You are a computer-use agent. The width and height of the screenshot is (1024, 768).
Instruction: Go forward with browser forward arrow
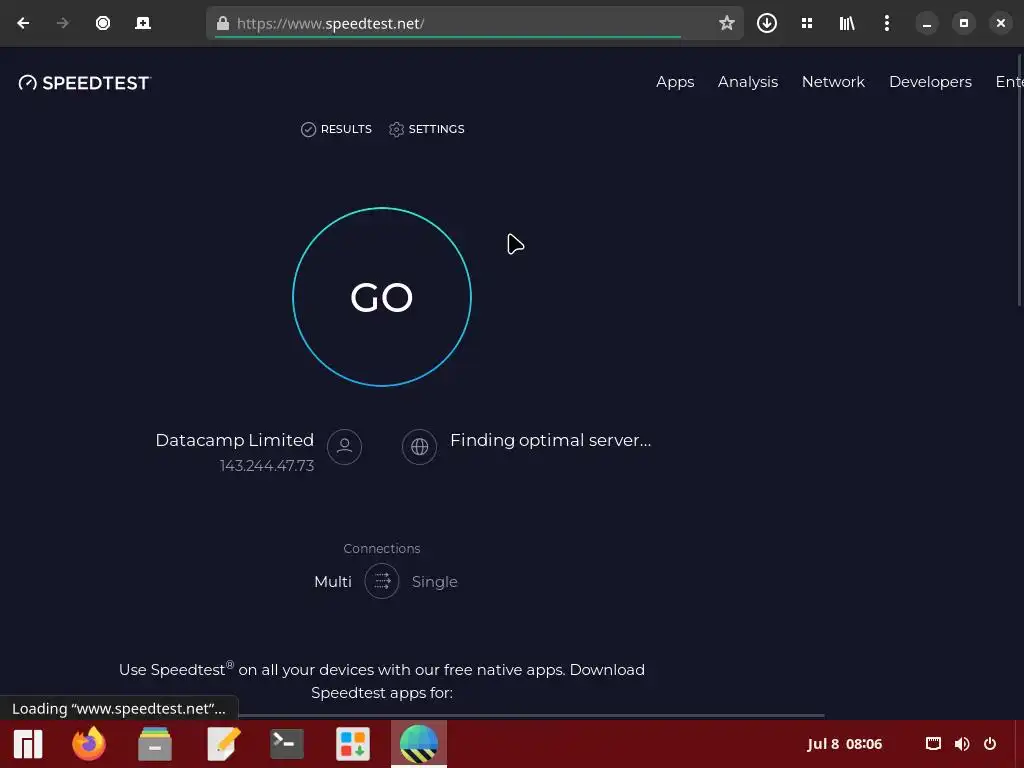tap(63, 24)
